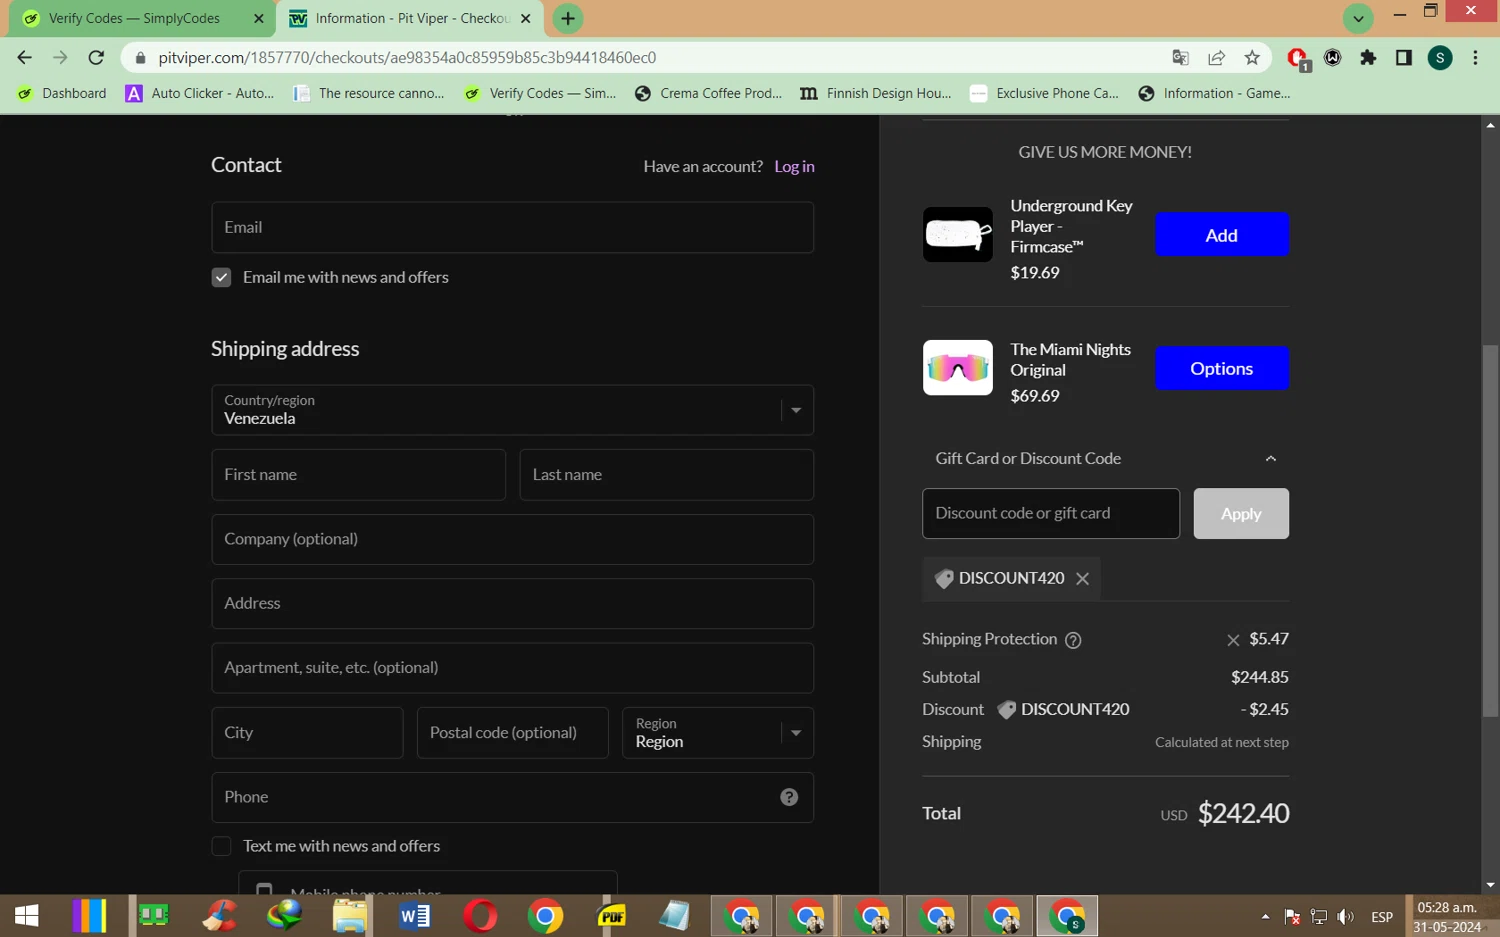1500x937 pixels.
Task: Apply the discount code
Action: click(1241, 514)
